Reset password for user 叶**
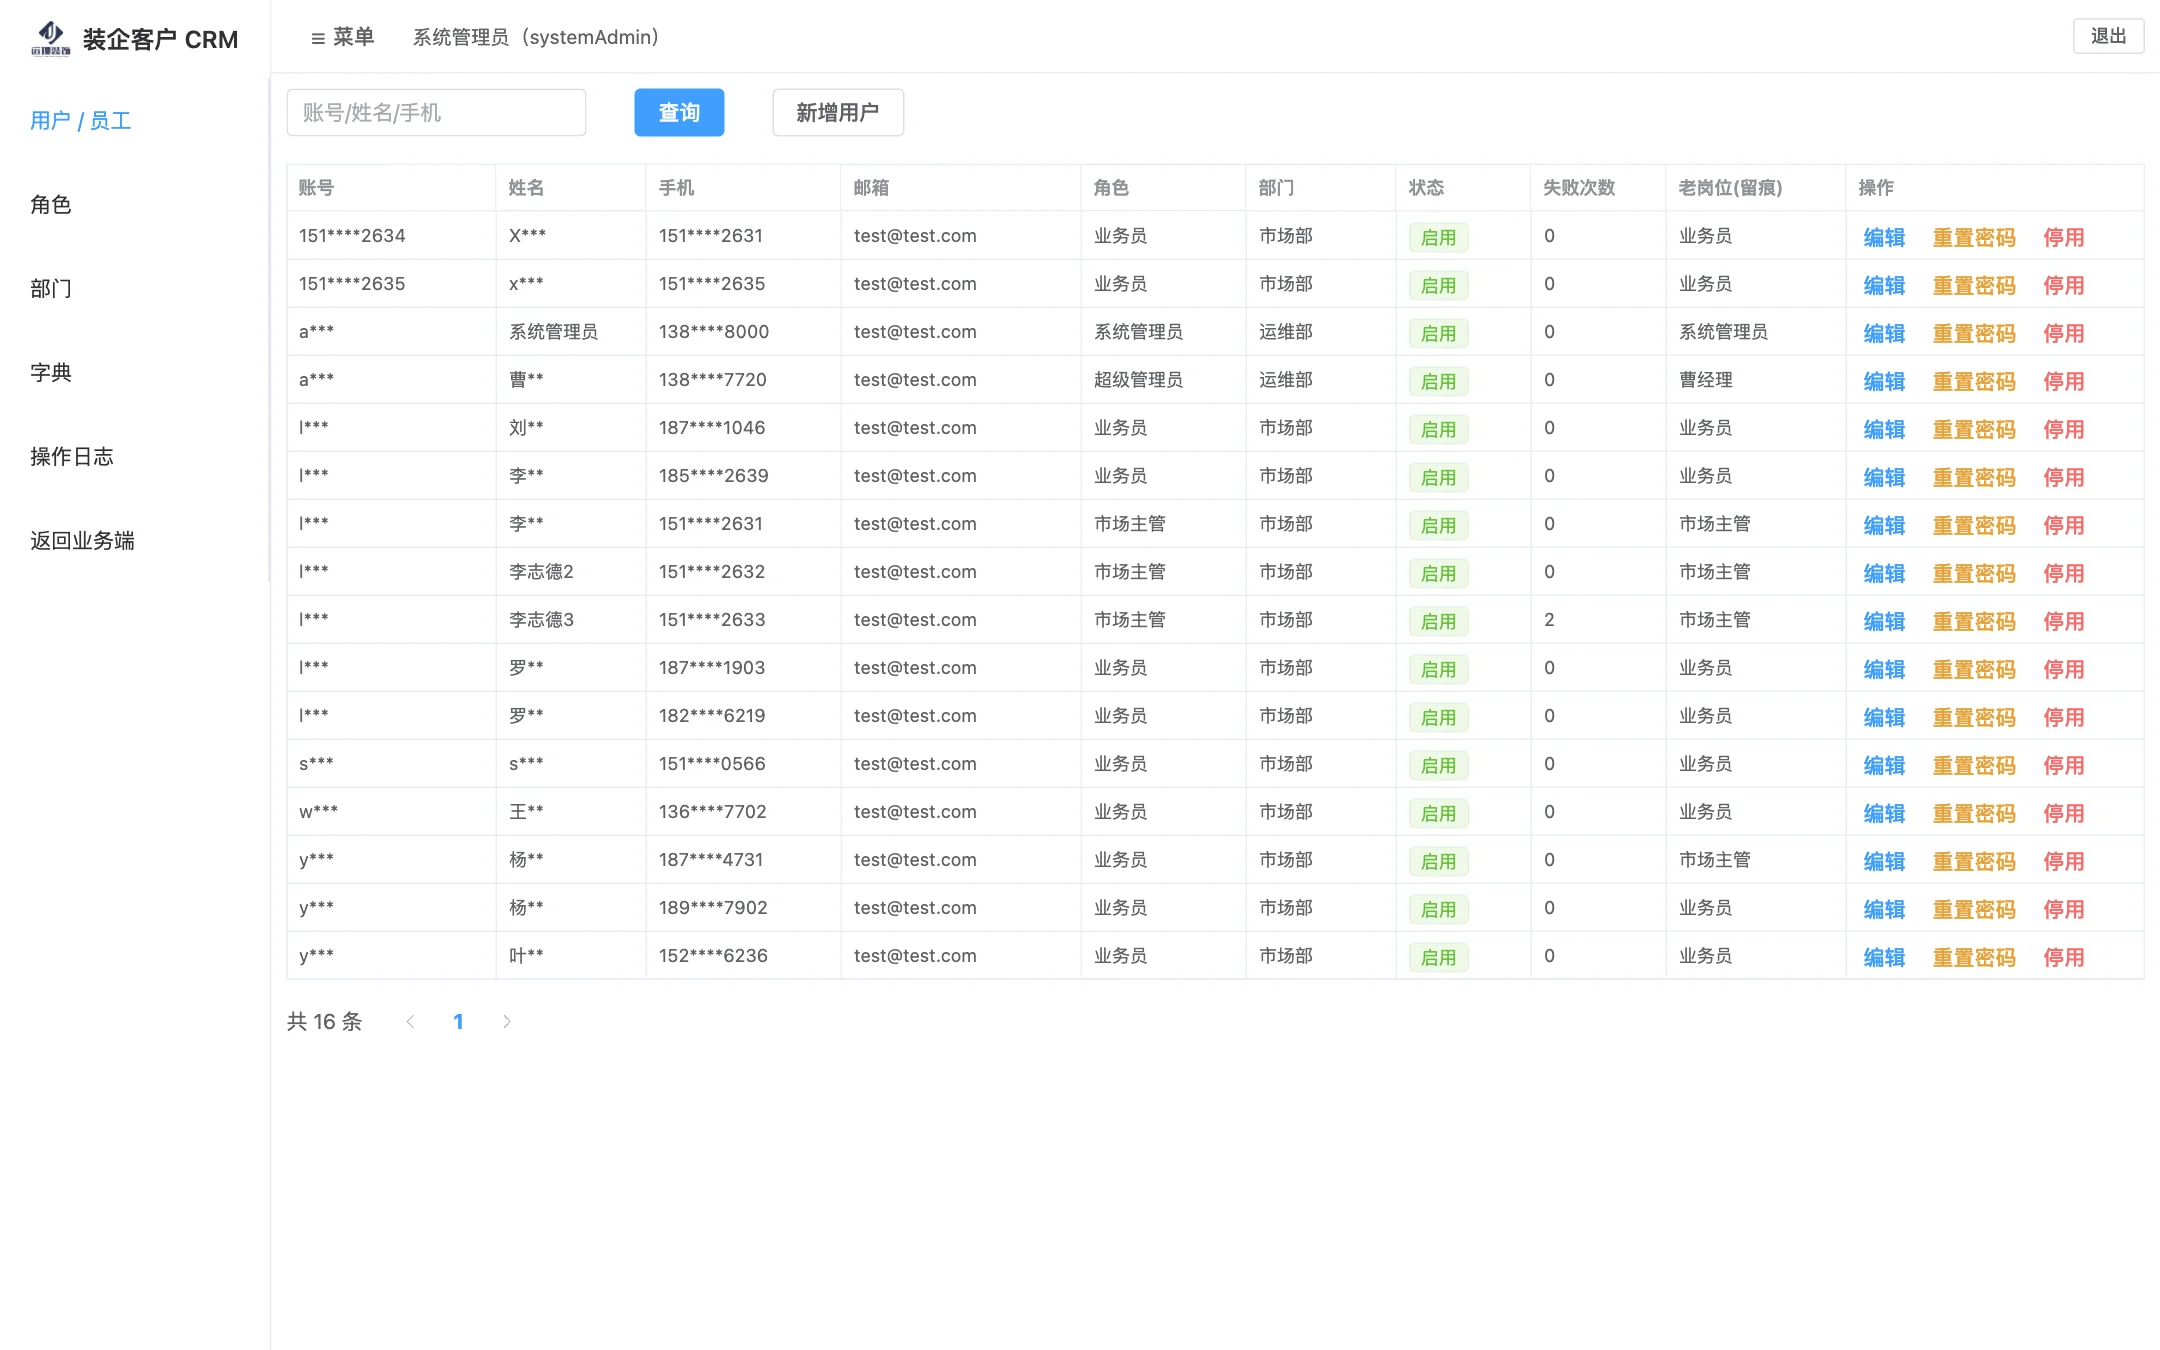Viewport: 2160px width, 1350px height. [x=1974, y=957]
